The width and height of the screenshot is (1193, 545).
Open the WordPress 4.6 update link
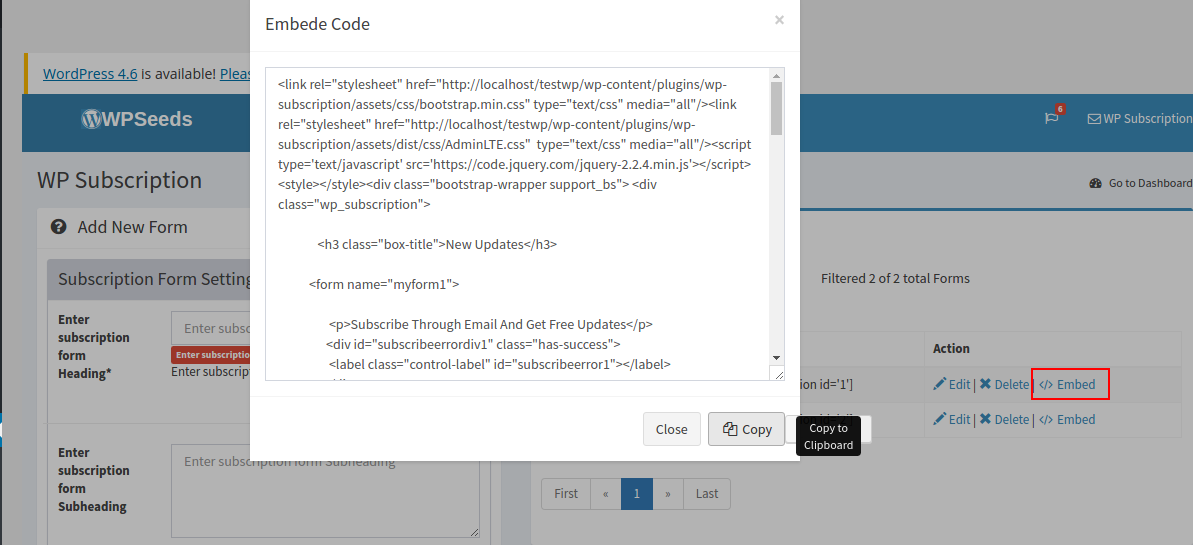(x=90, y=74)
